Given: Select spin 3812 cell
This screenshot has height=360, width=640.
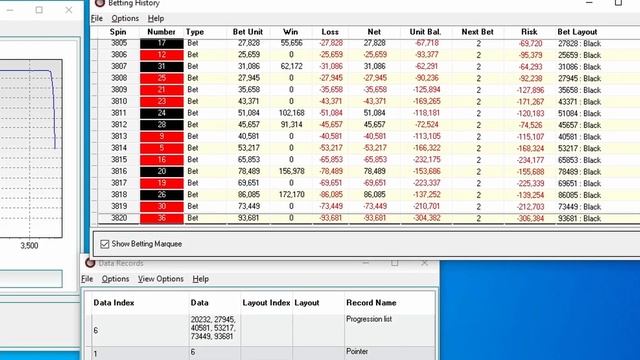Looking at the screenshot, I should coord(119,124).
